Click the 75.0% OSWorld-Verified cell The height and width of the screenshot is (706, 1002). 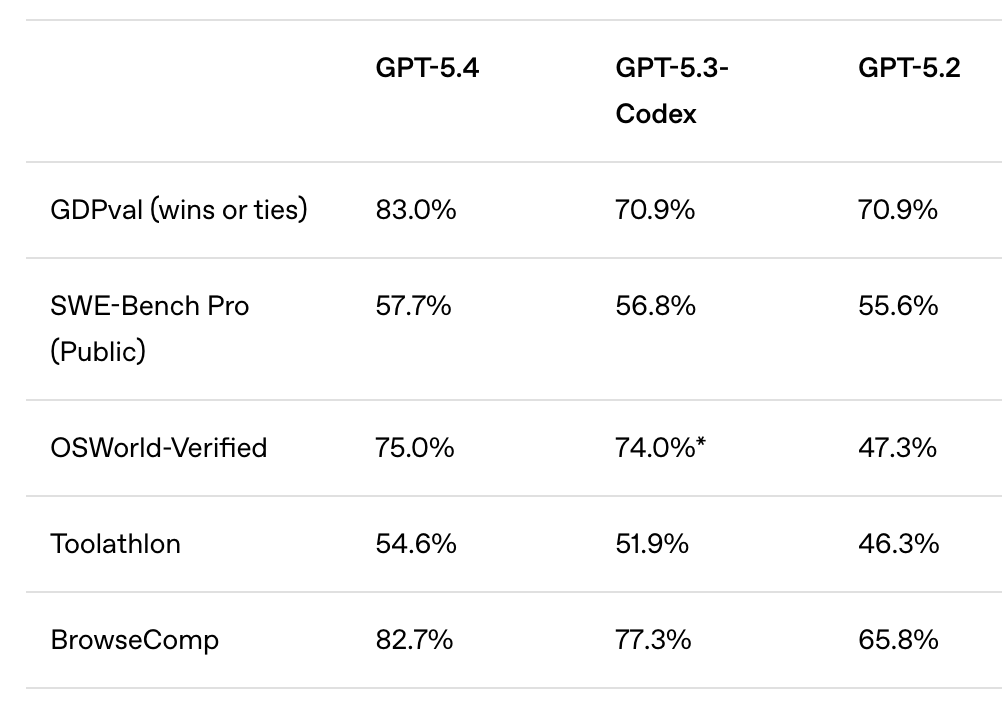tap(415, 447)
